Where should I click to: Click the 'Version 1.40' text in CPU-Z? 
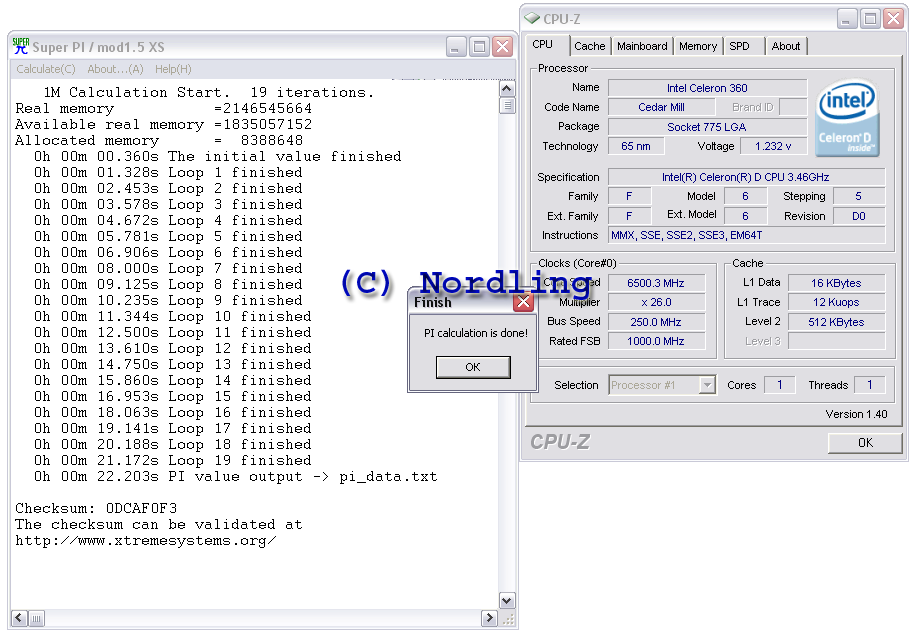pos(856,414)
